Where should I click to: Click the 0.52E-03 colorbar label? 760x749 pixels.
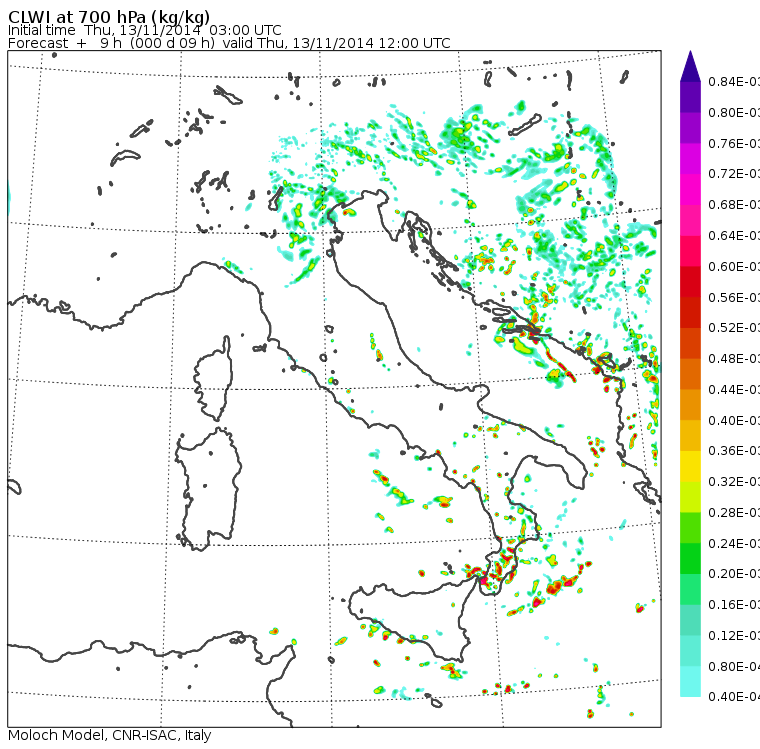734,328
